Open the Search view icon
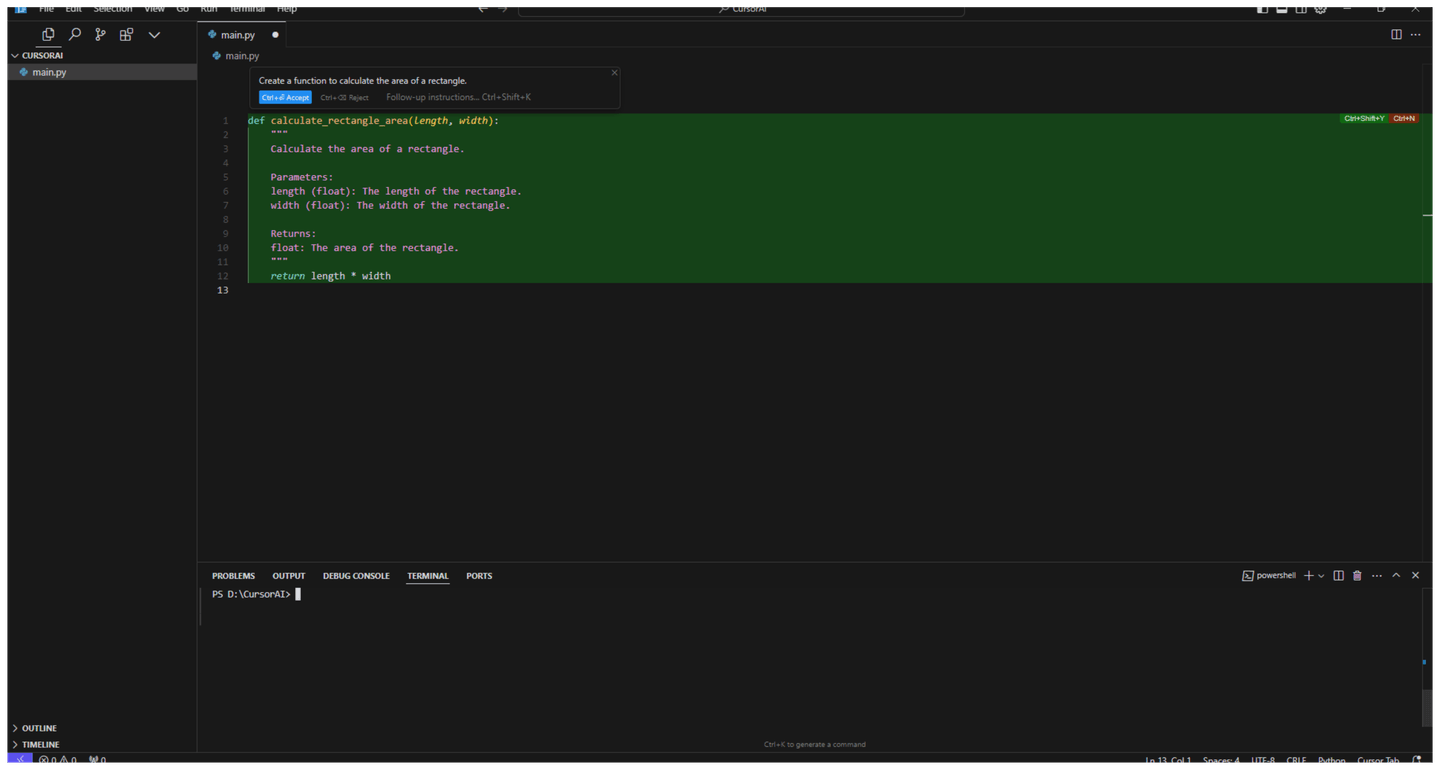 coord(74,34)
